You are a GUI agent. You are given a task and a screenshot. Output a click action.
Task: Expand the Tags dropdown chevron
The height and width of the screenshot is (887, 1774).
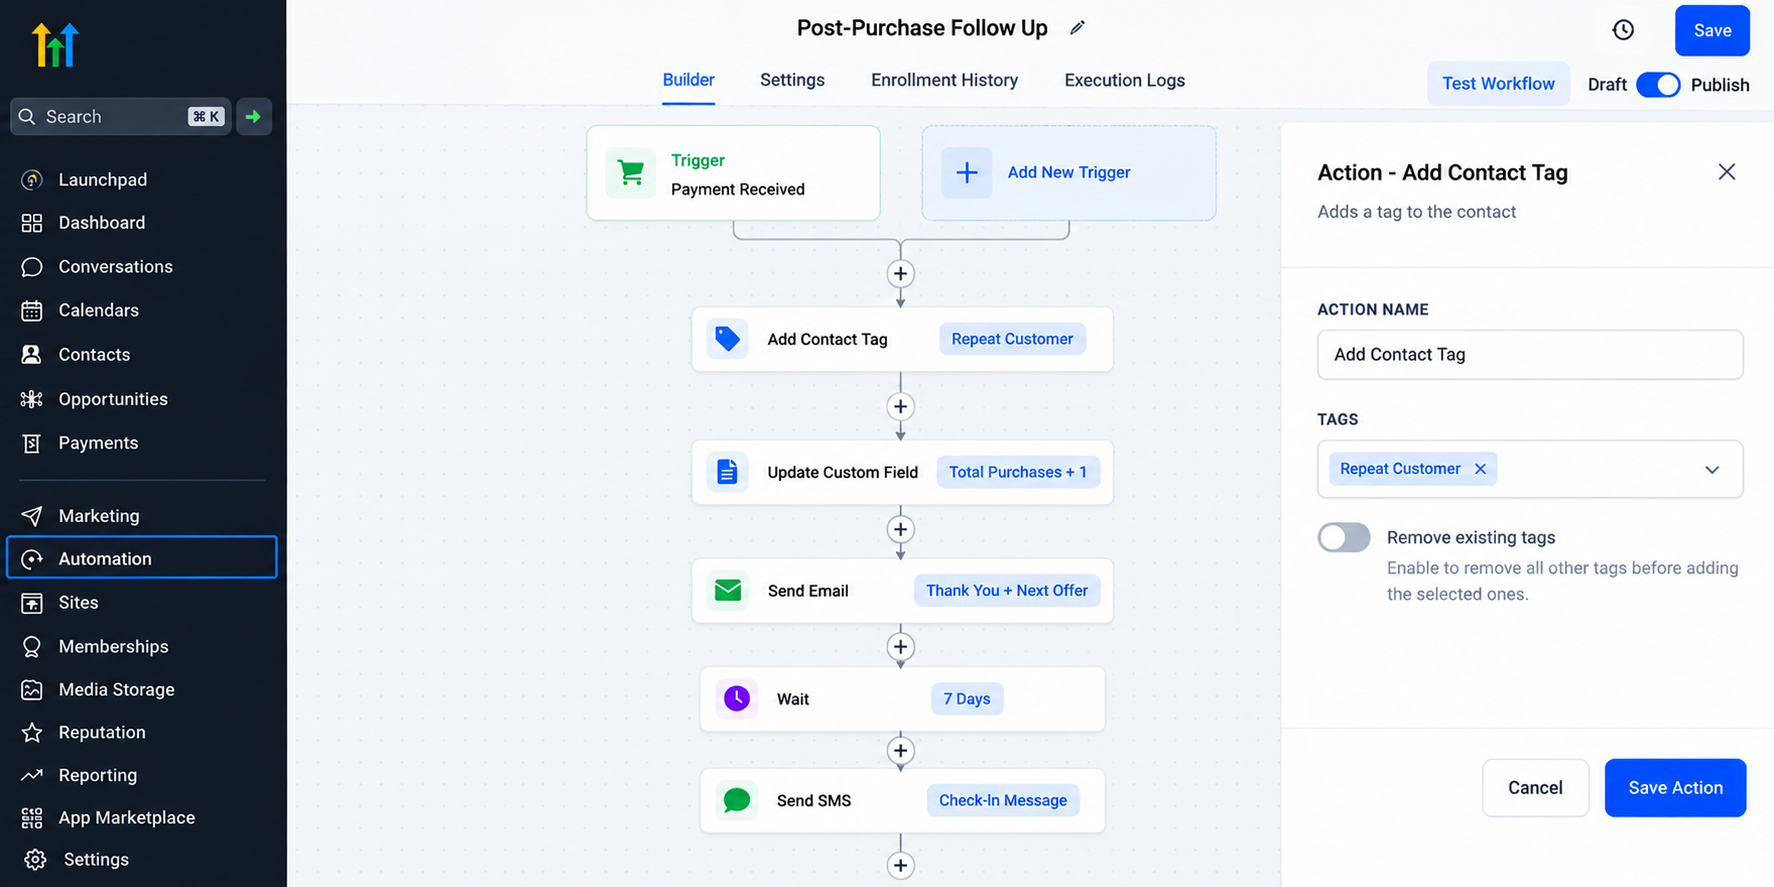click(x=1712, y=470)
